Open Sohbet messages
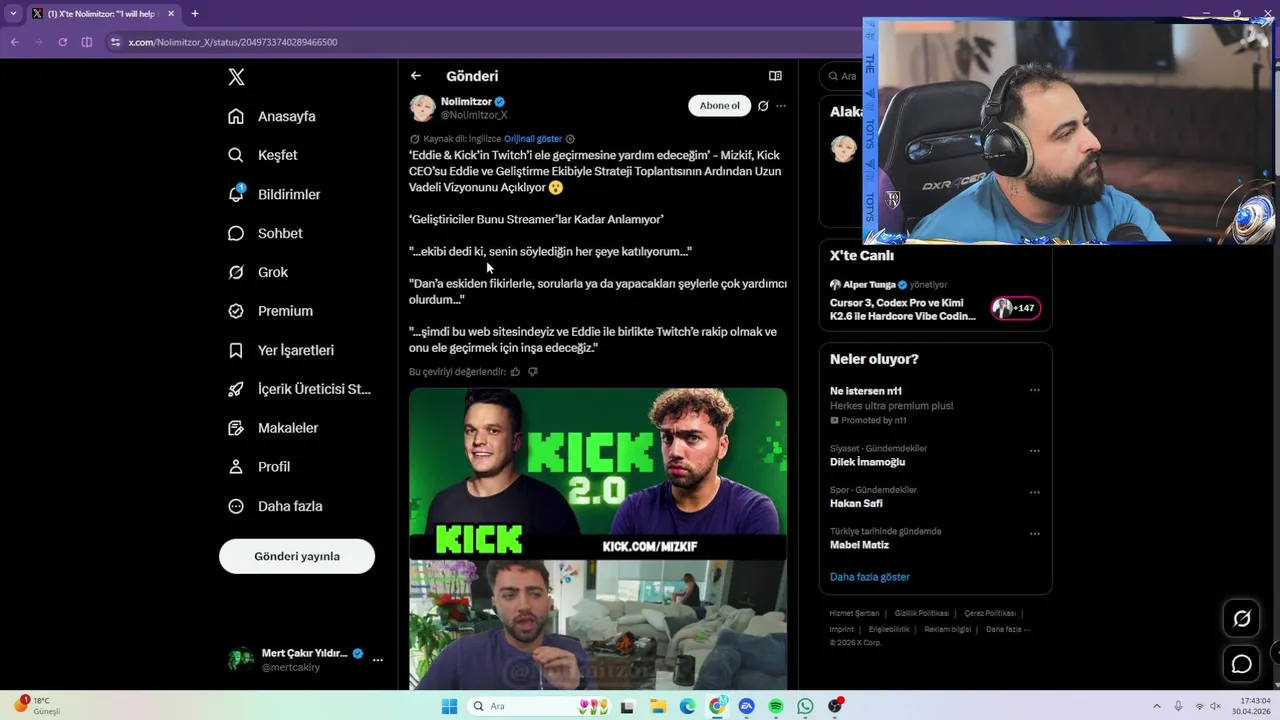The height and width of the screenshot is (720, 1280). coord(265,233)
